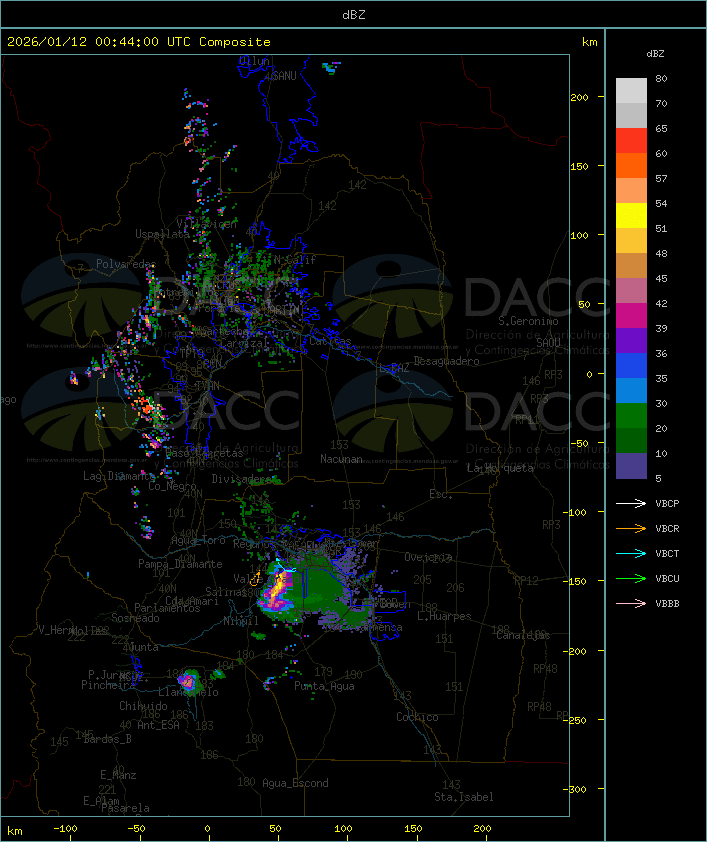Click the S.Geronimo place label

click(x=528, y=321)
